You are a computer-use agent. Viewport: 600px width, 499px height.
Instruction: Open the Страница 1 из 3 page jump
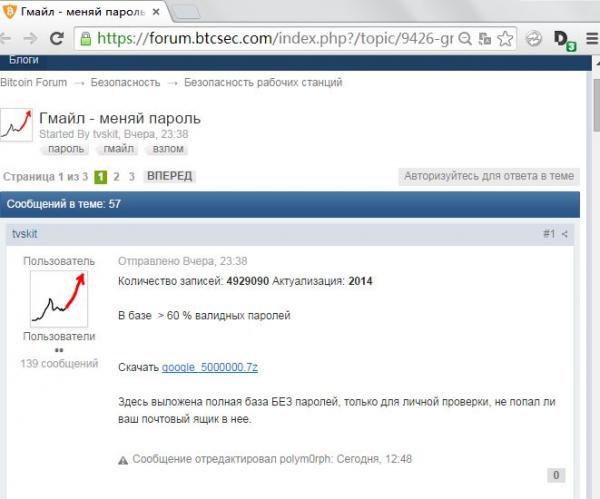click(45, 177)
